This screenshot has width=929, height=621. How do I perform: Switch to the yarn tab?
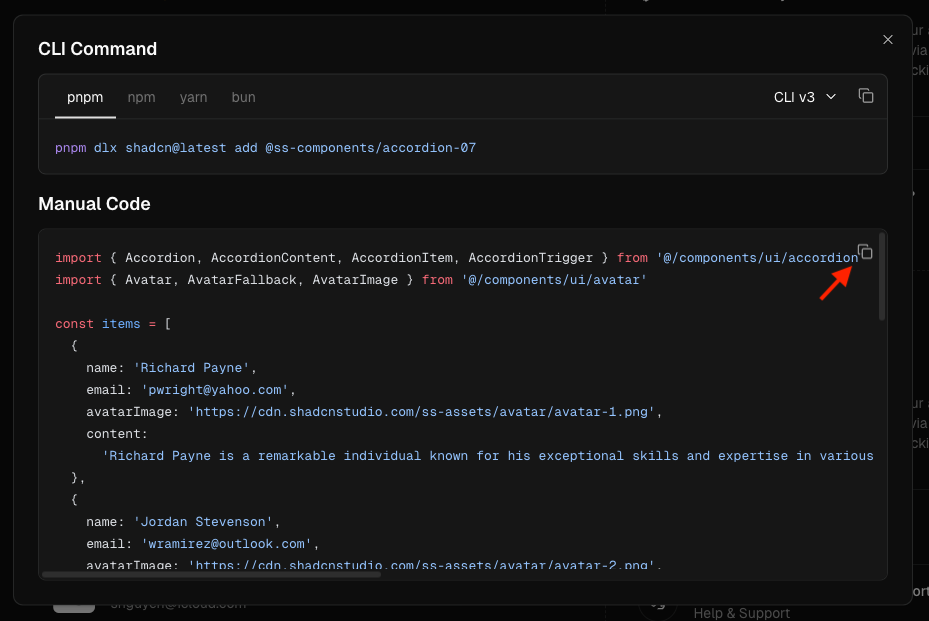coord(193,97)
